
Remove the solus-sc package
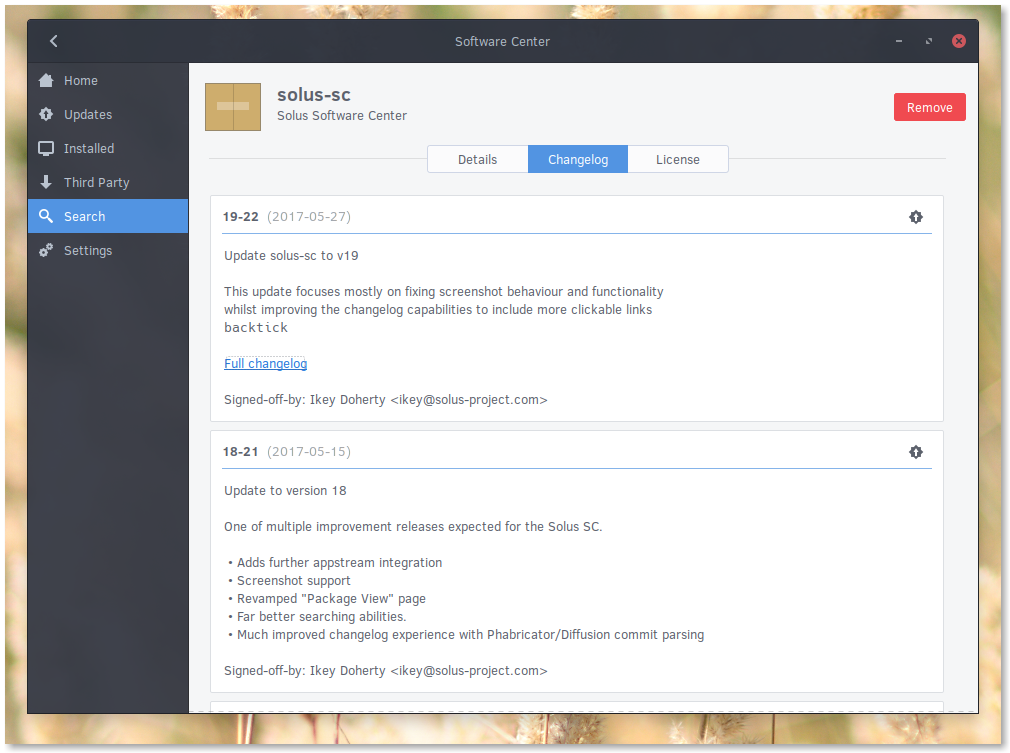pyautogui.click(x=929, y=107)
